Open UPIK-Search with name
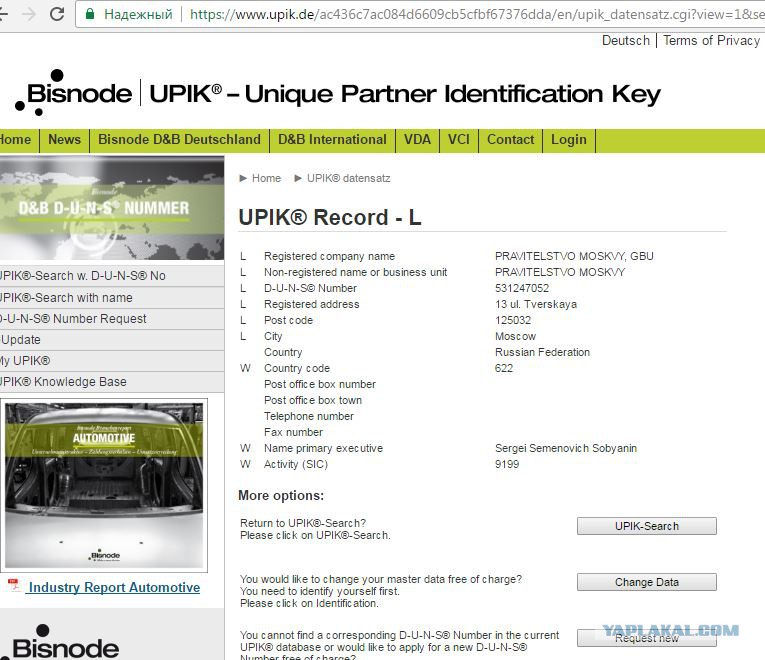This screenshot has width=765, height=660. coord(112,298)
